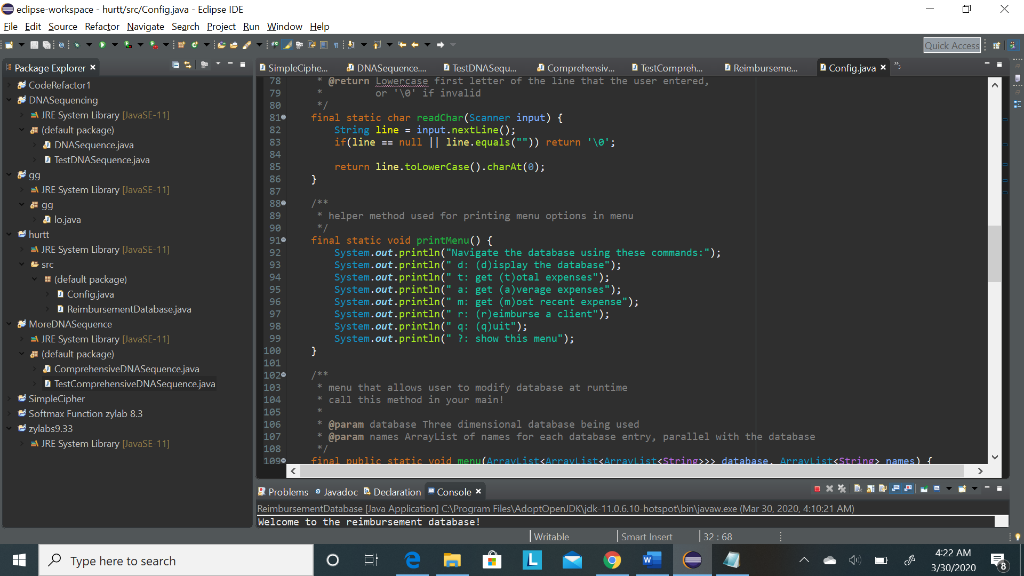Click the Next Annotation toolbar icon
The height and width of the screenshot is (576, 1024).
click(351, 45)
